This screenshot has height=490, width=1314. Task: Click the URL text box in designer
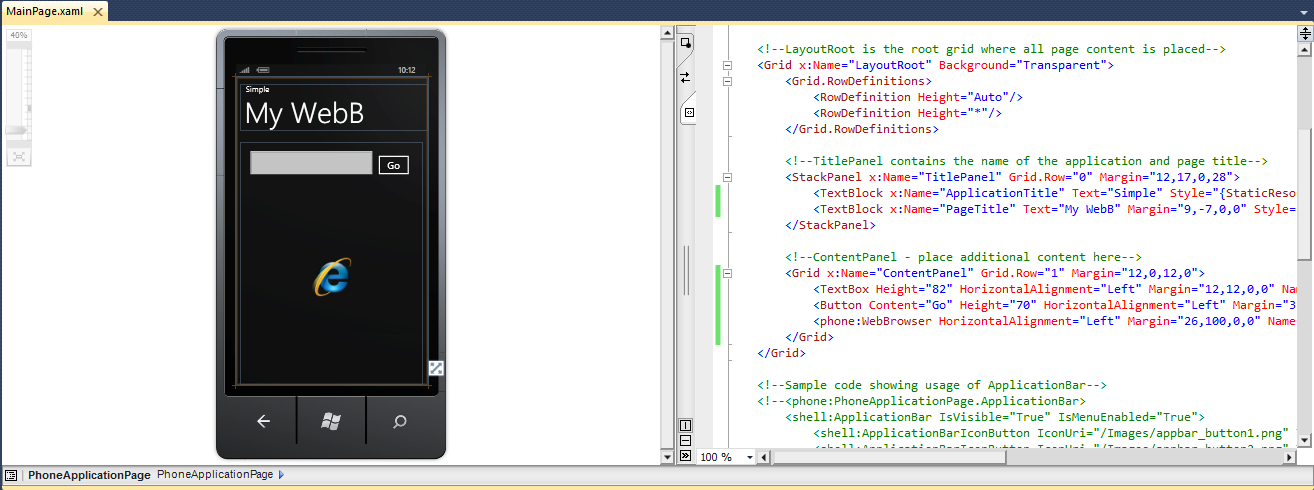click(311, 163)
